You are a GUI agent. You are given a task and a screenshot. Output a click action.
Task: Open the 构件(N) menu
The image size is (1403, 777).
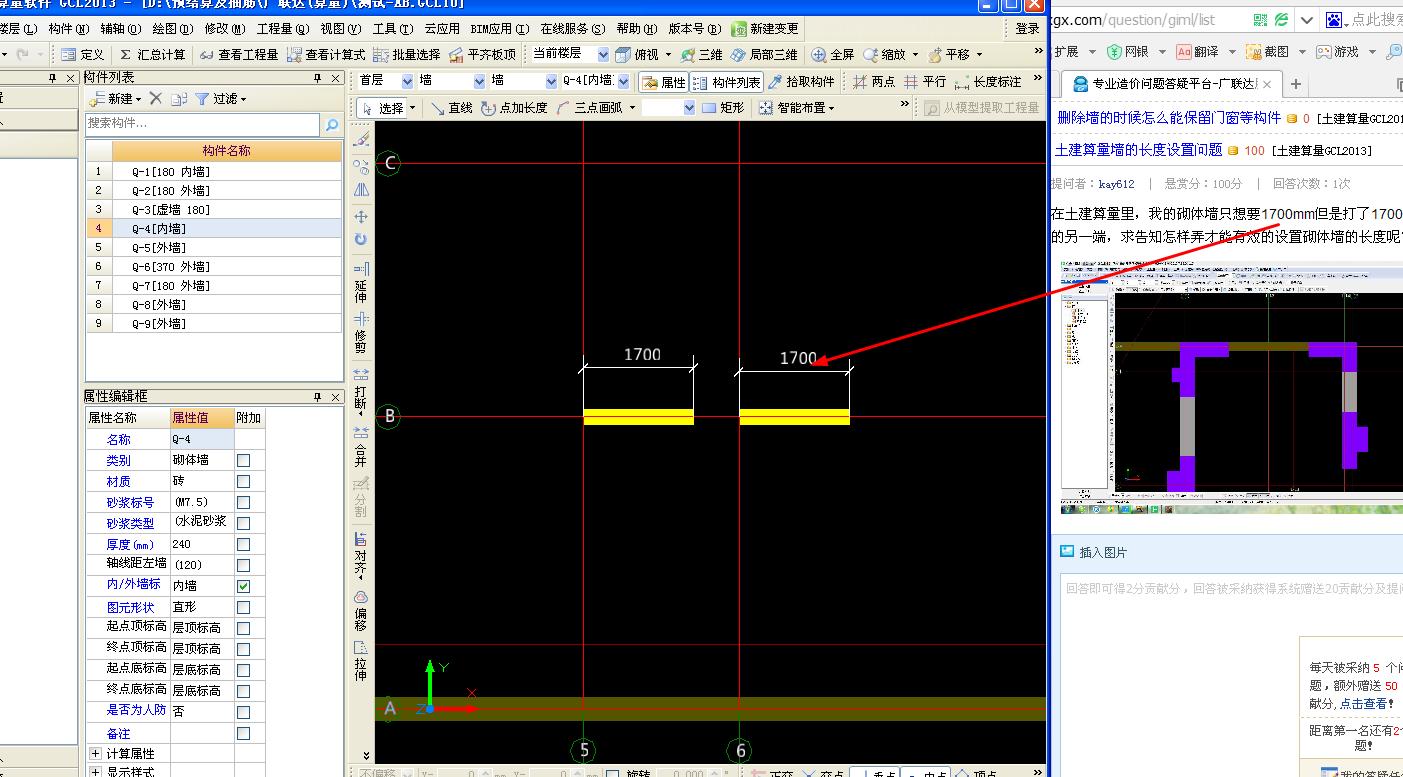point(68,29)
